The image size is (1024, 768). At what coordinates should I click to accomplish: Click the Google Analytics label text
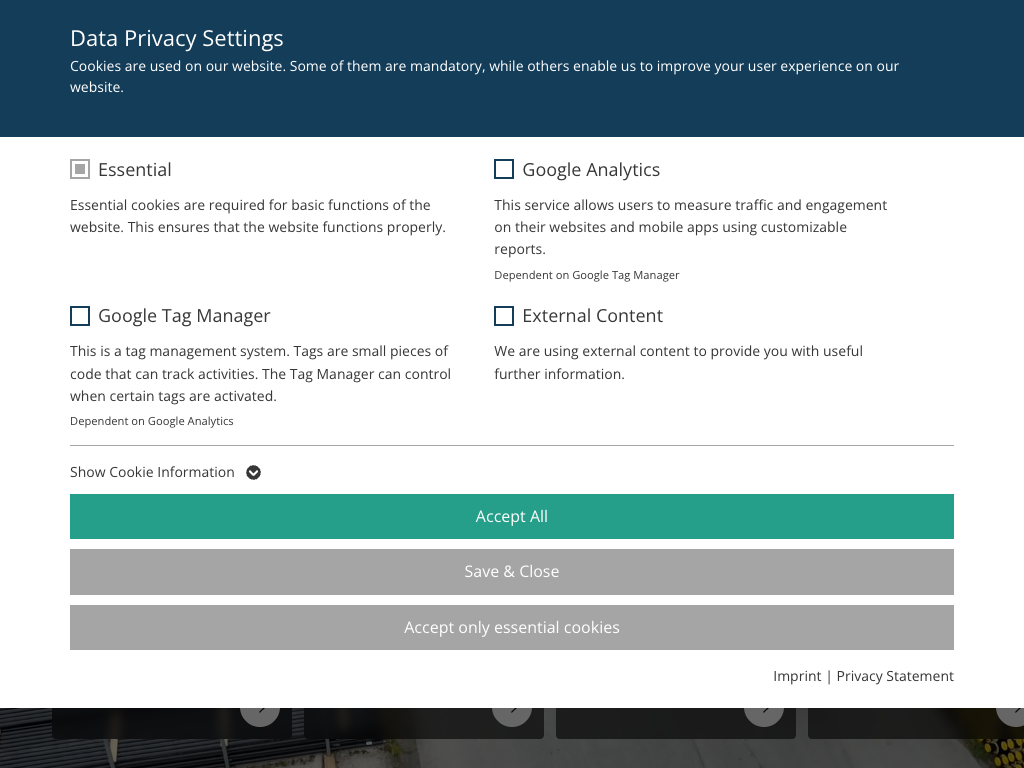[x=591, y=170]
